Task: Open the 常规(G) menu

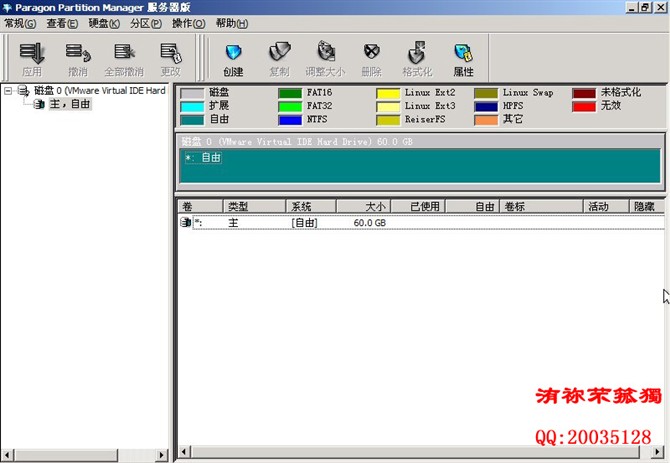Action: (20, 24)
